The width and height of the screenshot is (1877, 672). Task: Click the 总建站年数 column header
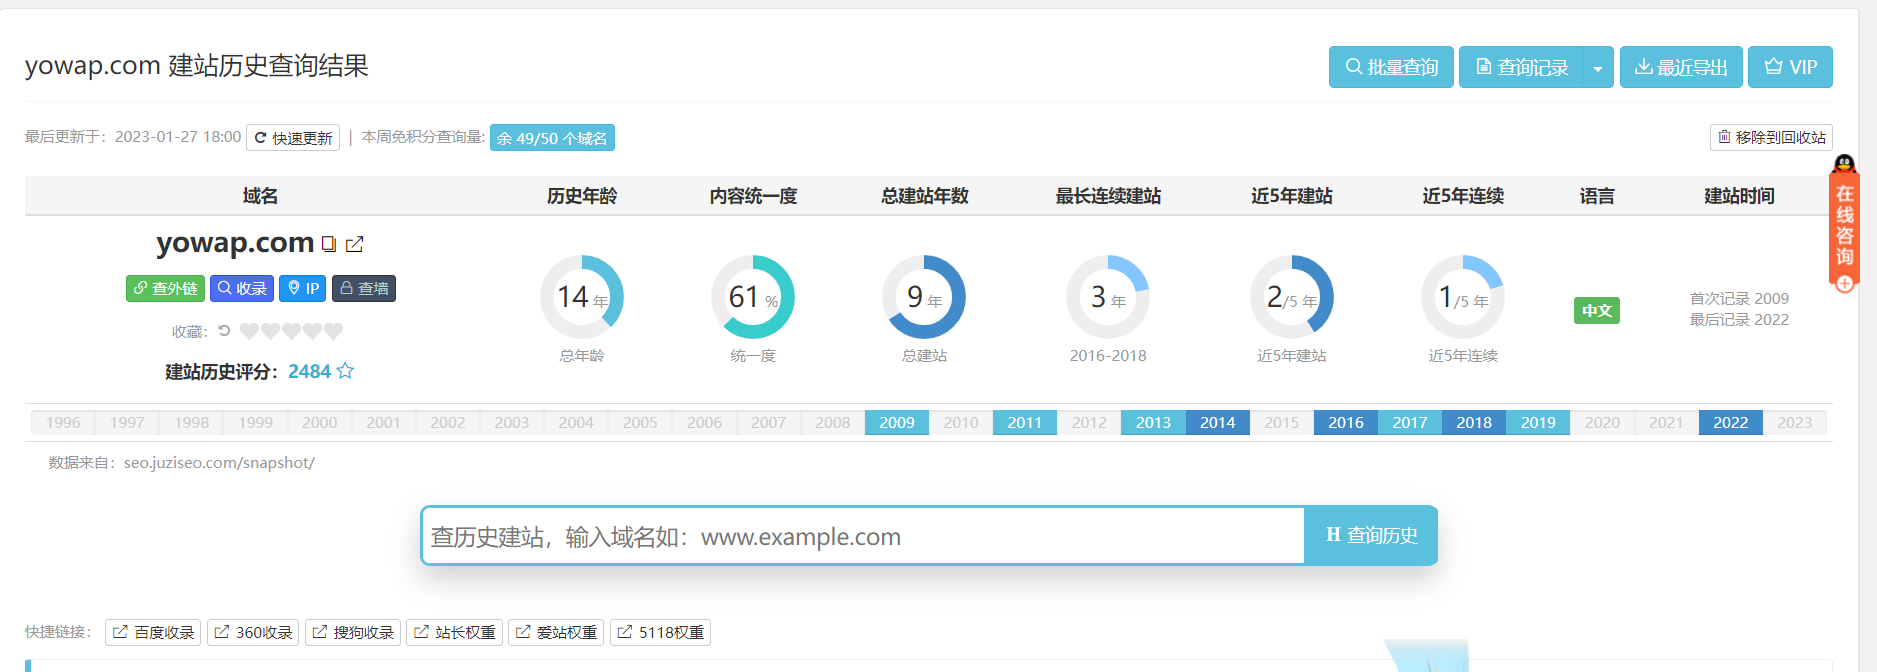tap(924, 196)
